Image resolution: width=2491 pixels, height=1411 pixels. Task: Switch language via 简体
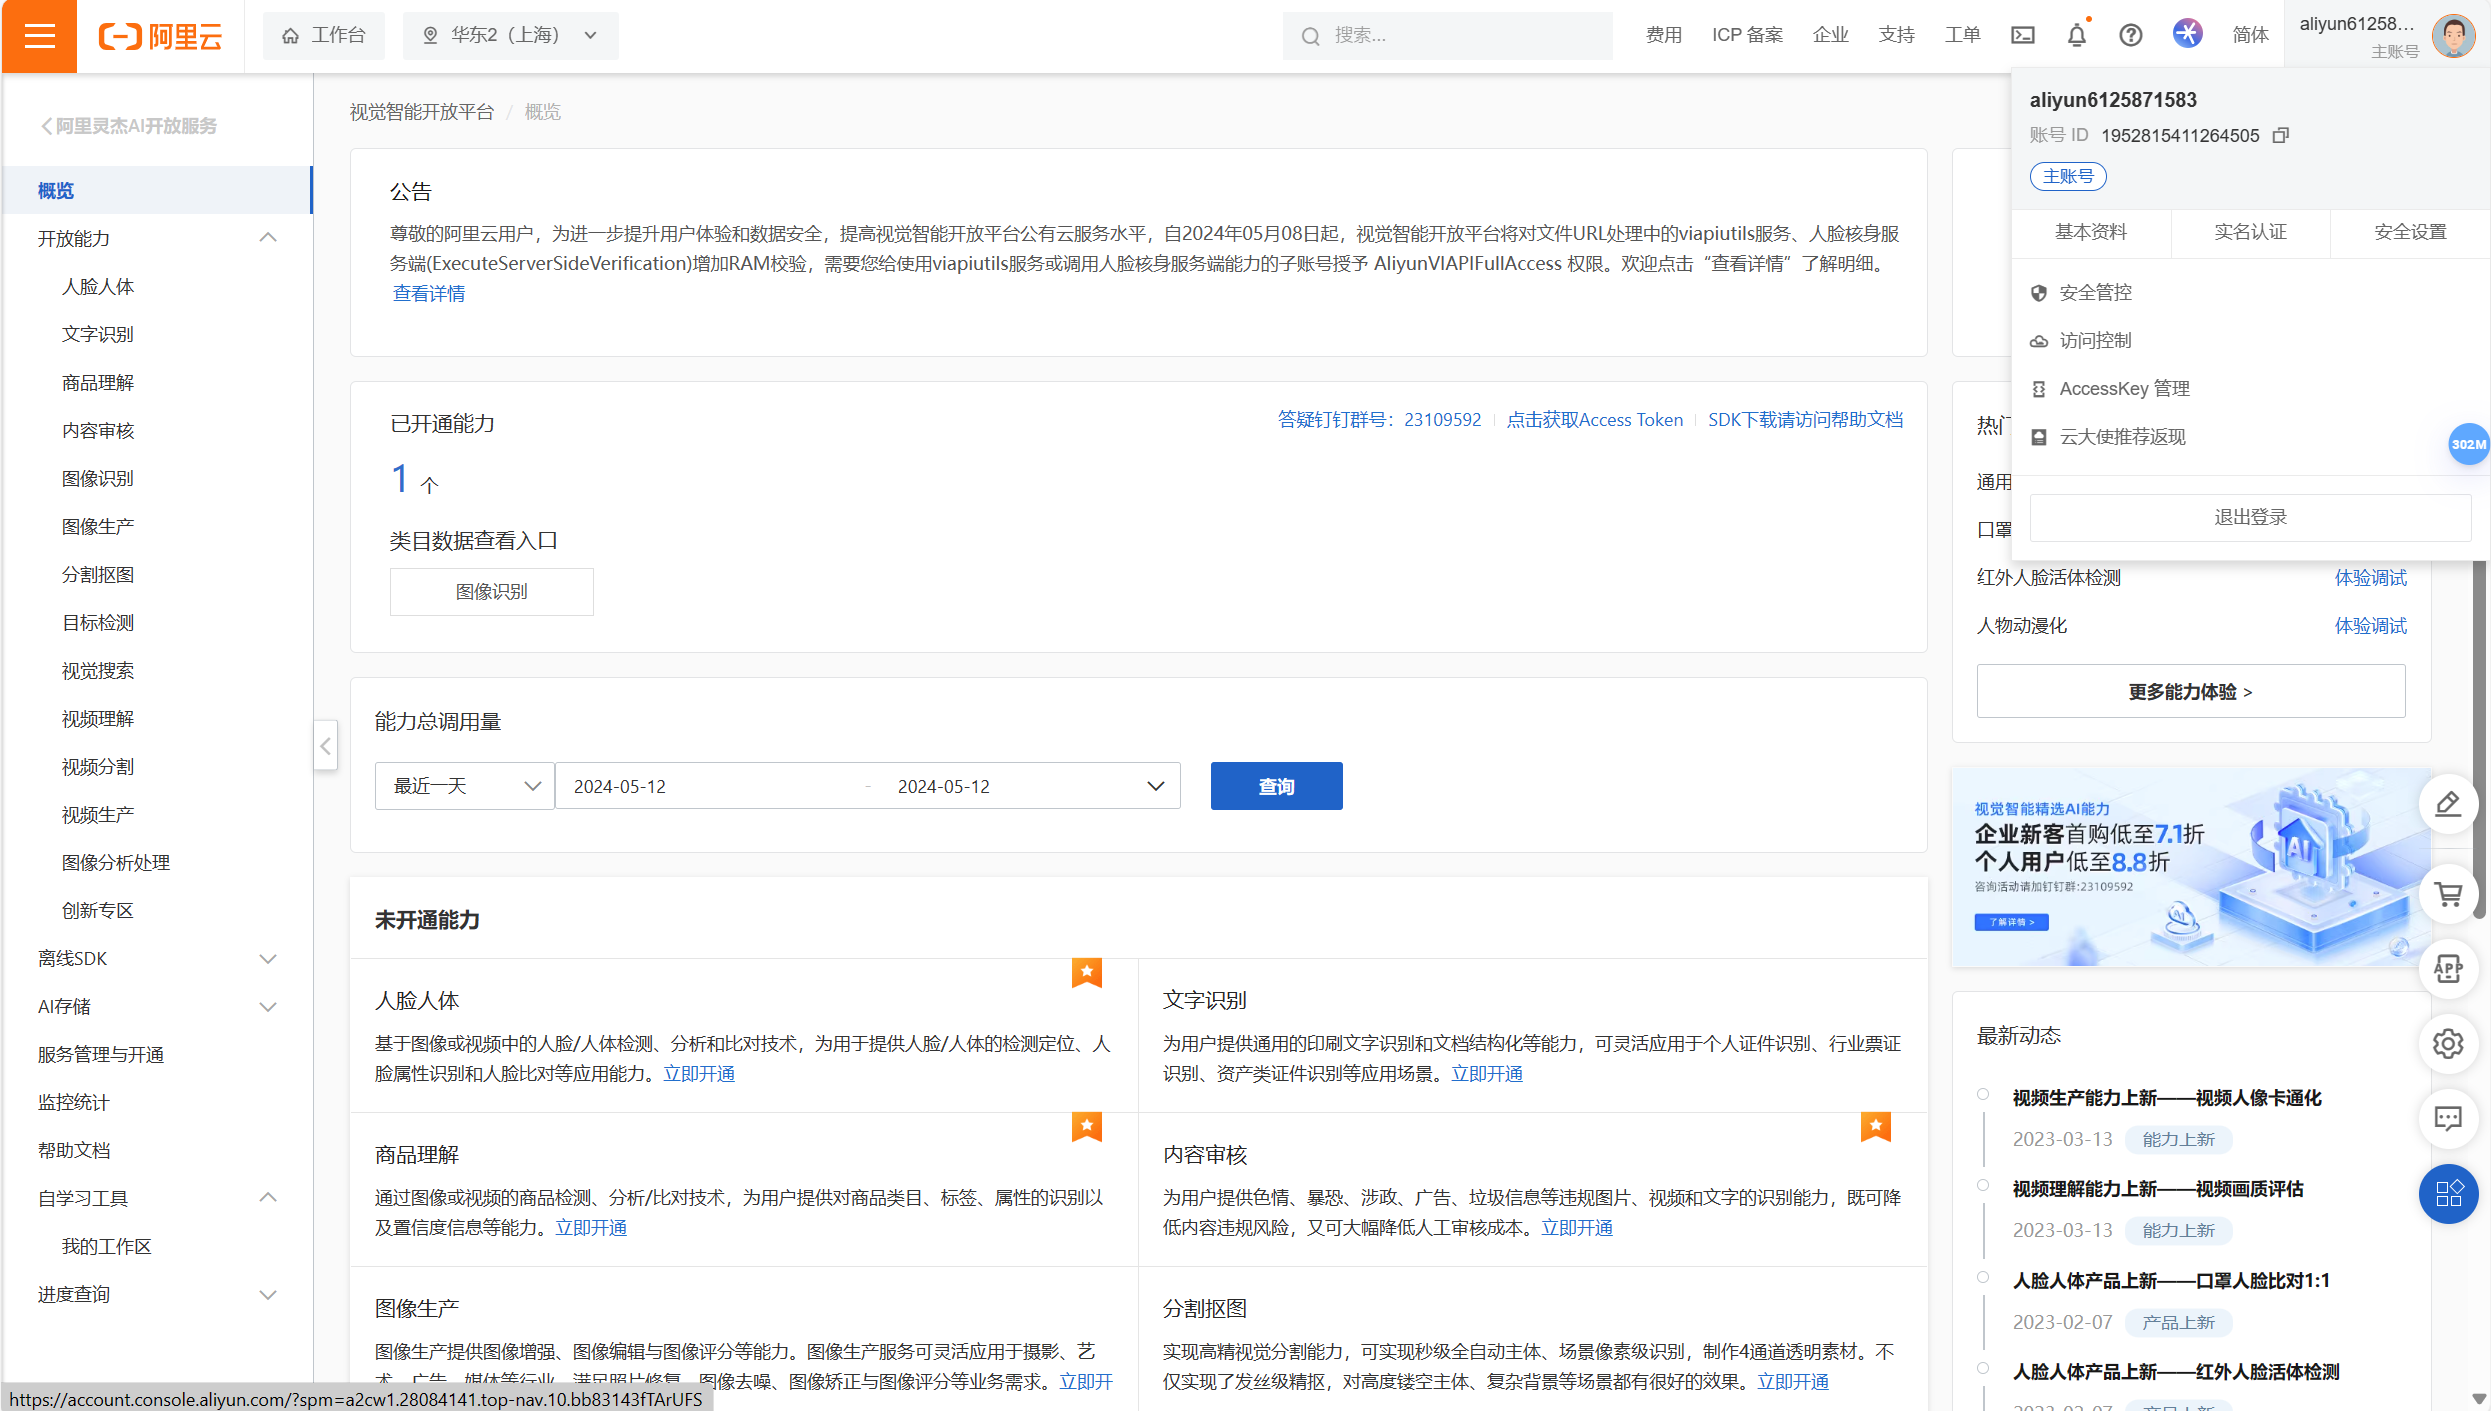point(2250,35)
